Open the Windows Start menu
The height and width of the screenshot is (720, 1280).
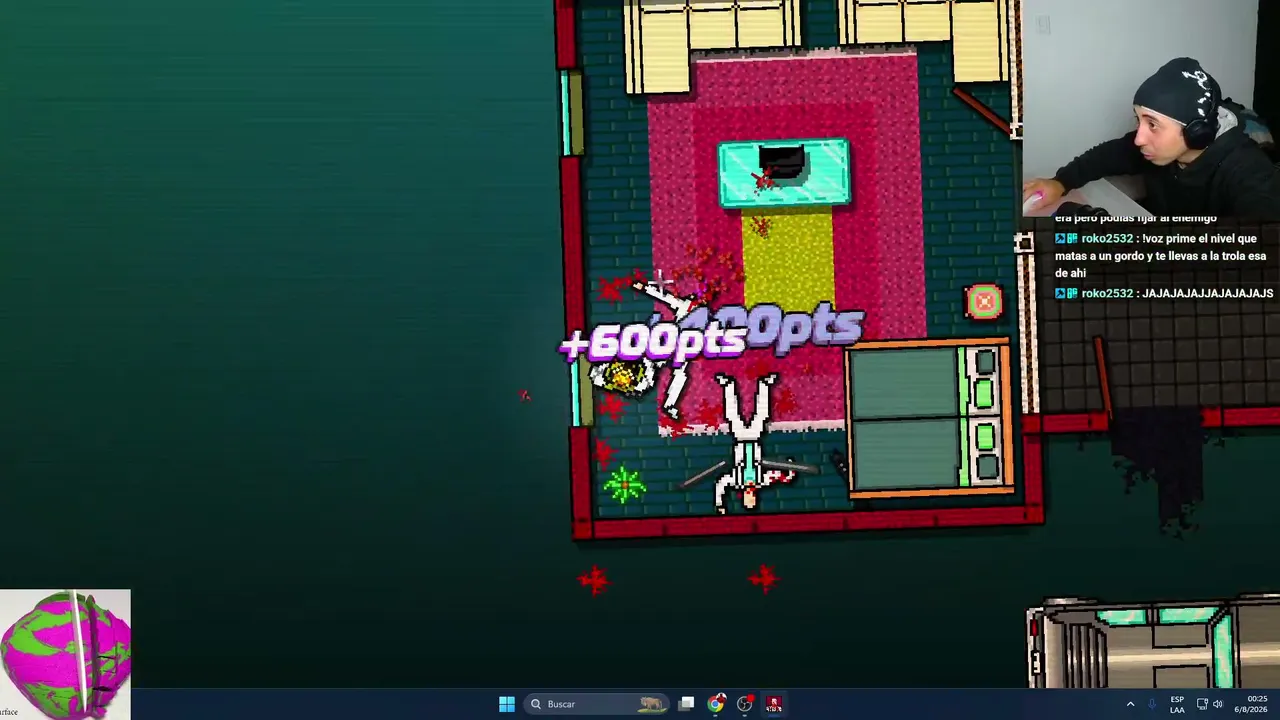[507, 704]
